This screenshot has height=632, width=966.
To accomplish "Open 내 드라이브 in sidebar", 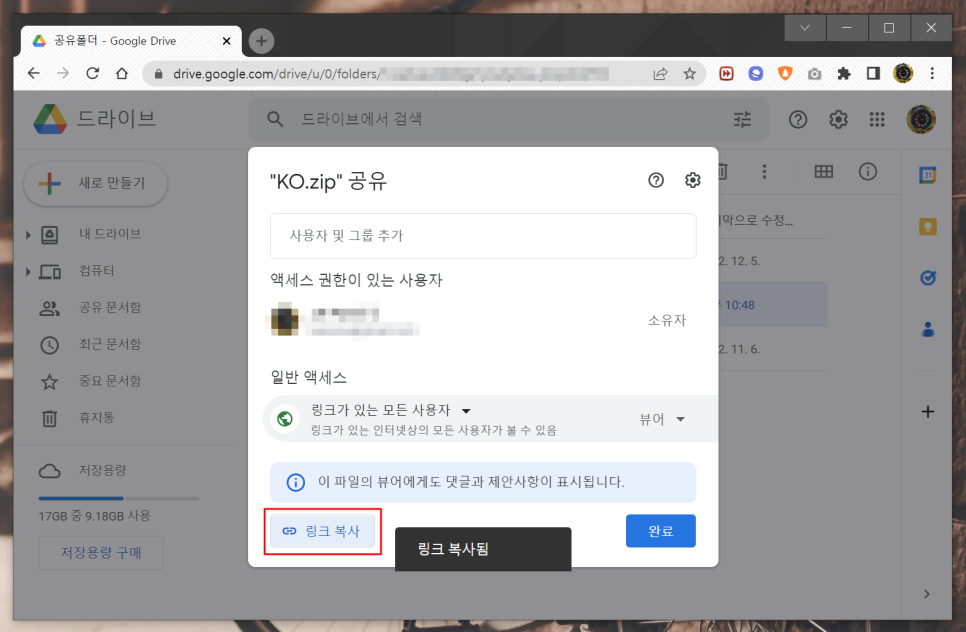I will click(x=110, y=234).
